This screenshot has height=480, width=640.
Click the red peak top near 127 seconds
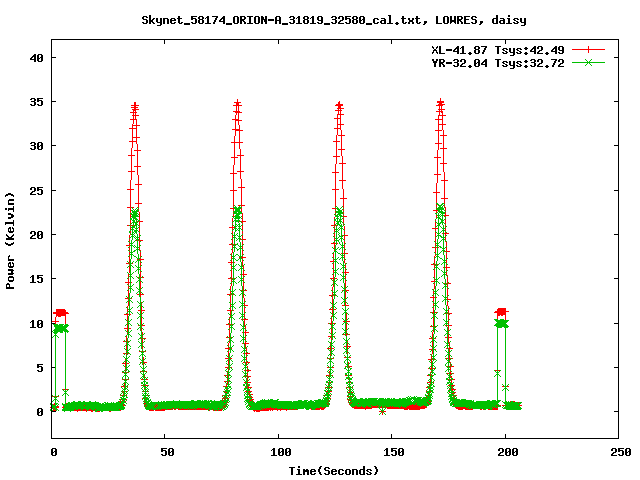click(339, 105)
